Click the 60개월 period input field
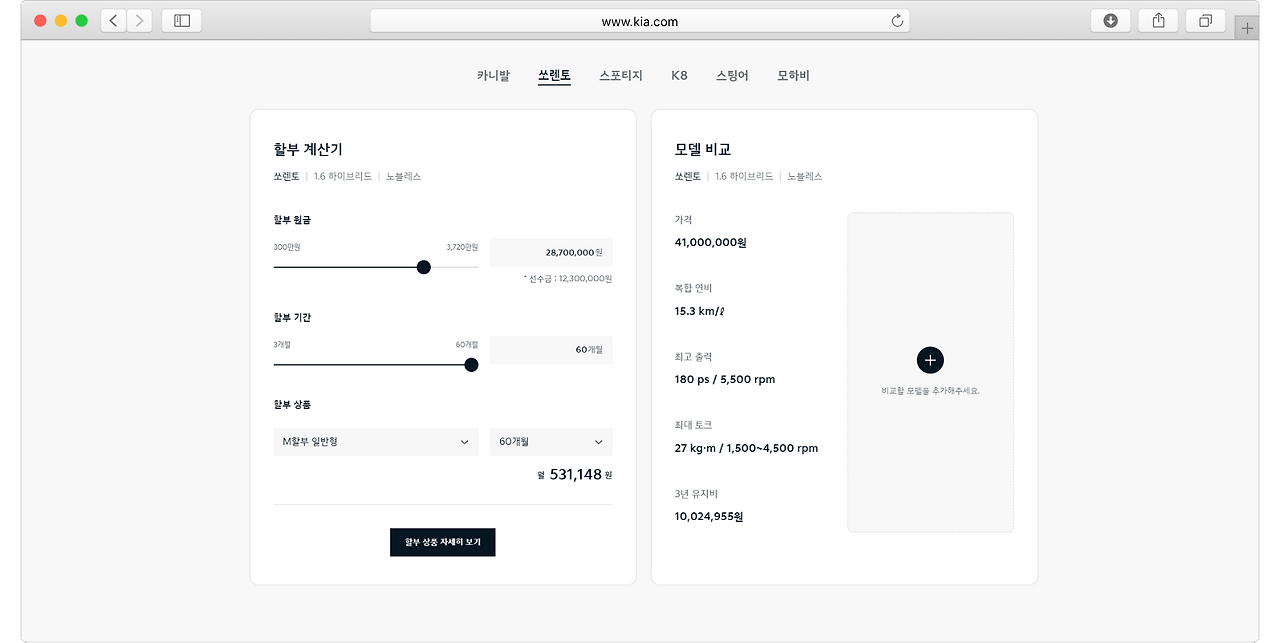 [x=551, y=350]
